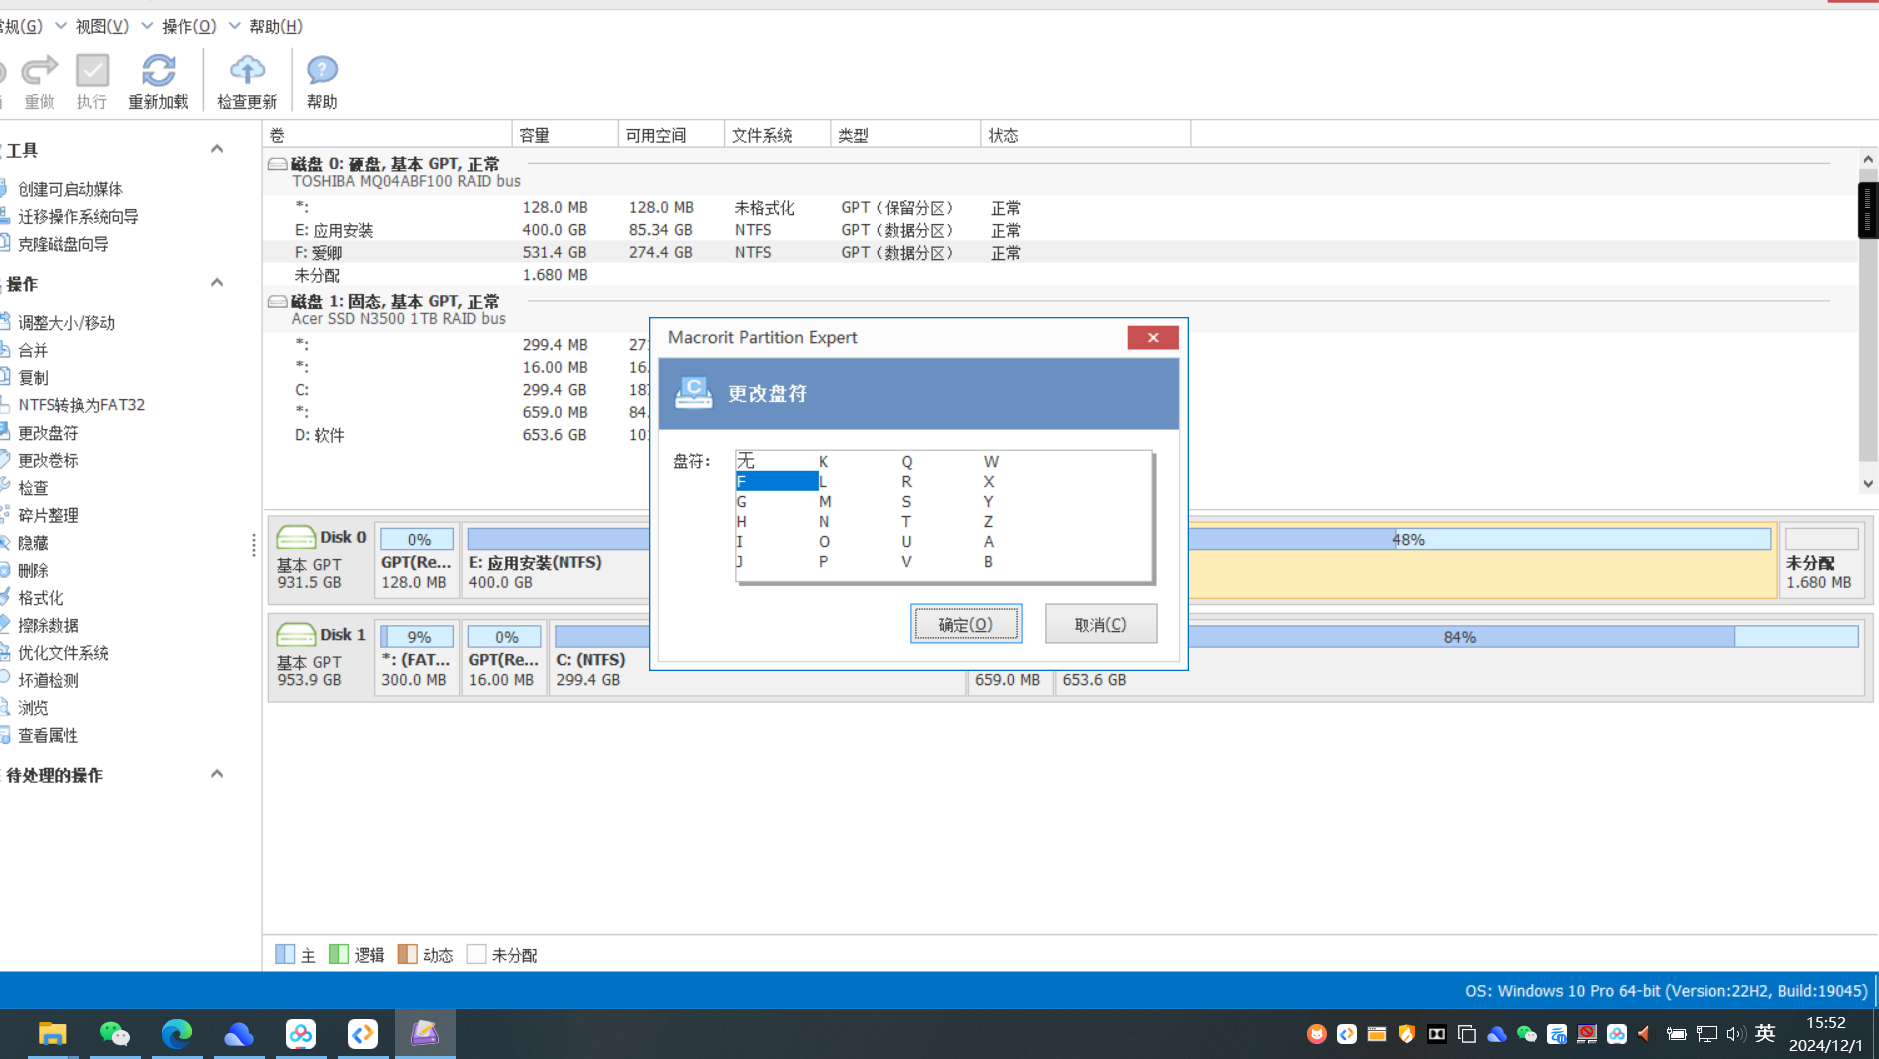Select E: 应用安装(NTFS) partition block
Viewport: 1879px width, 1059px height.
pyautogui.click(x=556, y=561)
